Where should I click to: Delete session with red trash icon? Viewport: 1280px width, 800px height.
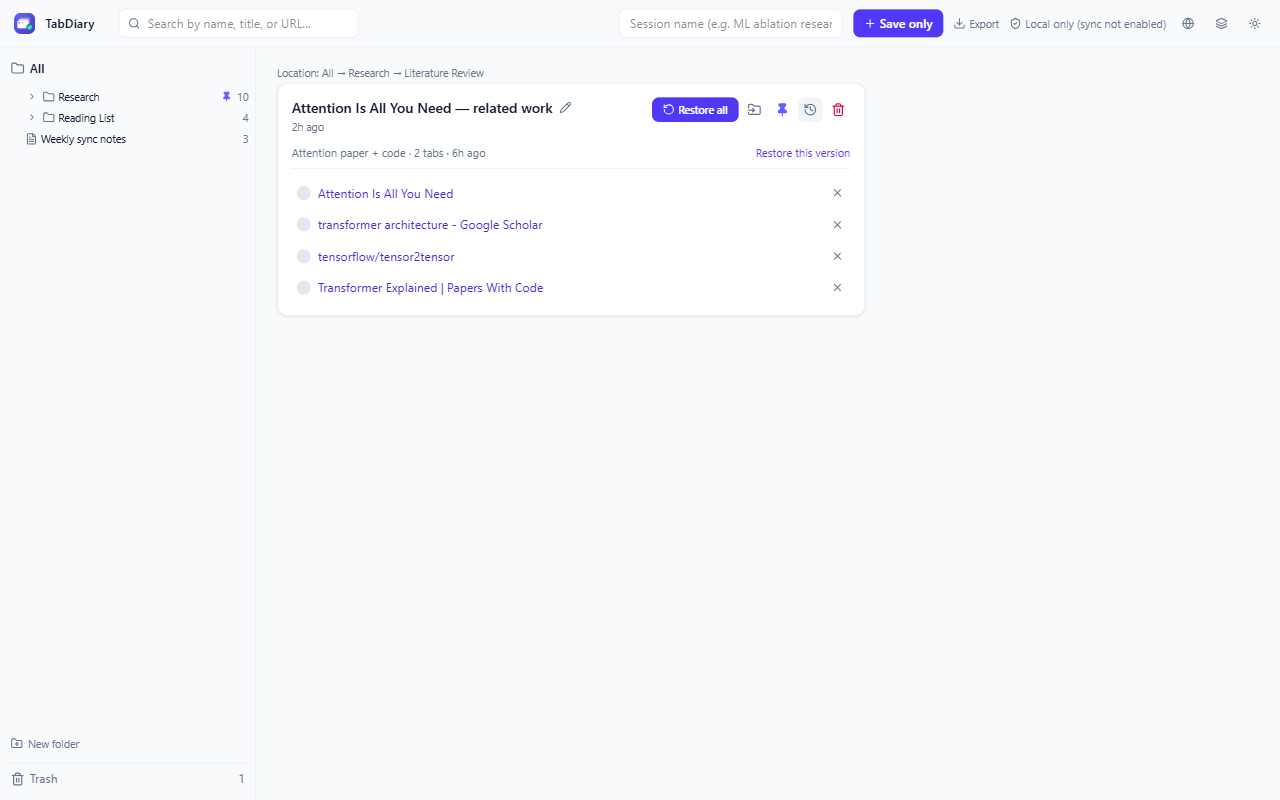pyautogui.click(x=838, y=110)
